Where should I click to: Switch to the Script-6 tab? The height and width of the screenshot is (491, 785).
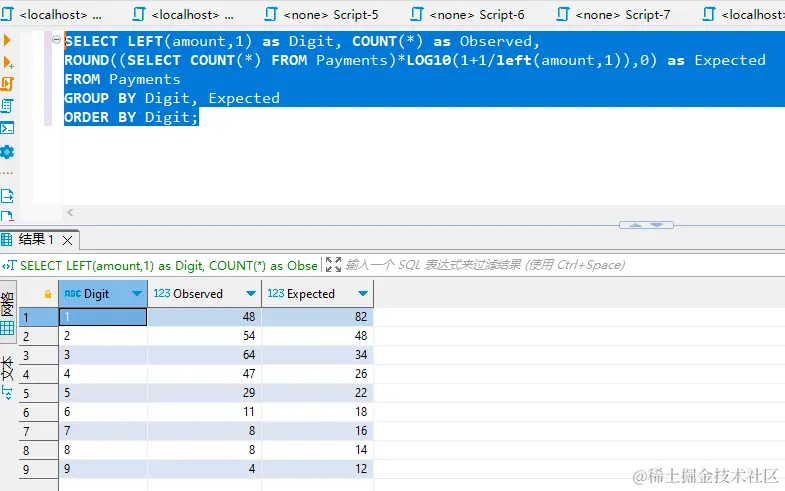467,15
